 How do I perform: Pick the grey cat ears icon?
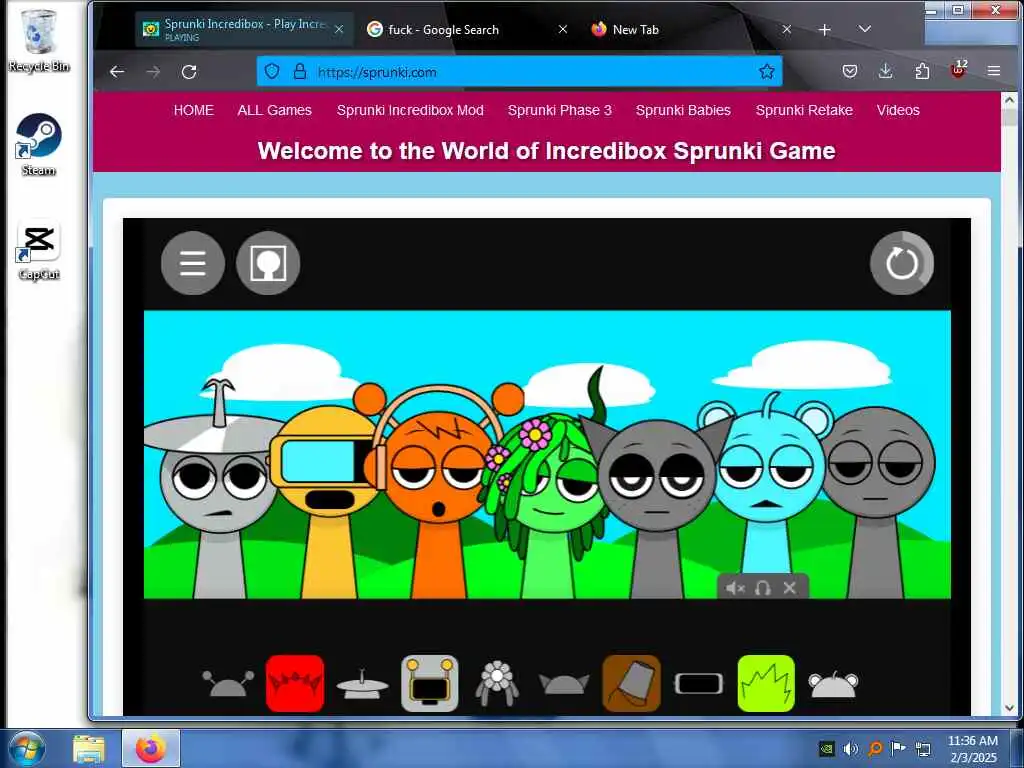pos(564,684)
